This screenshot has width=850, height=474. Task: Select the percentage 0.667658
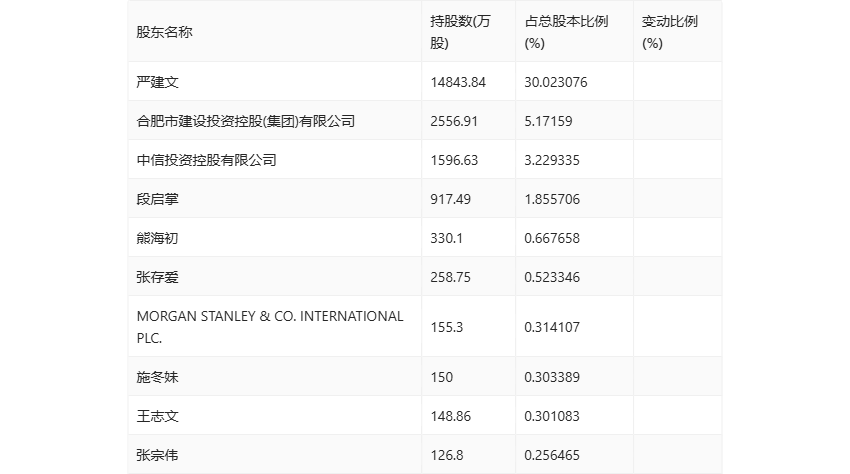coord(552,238)
